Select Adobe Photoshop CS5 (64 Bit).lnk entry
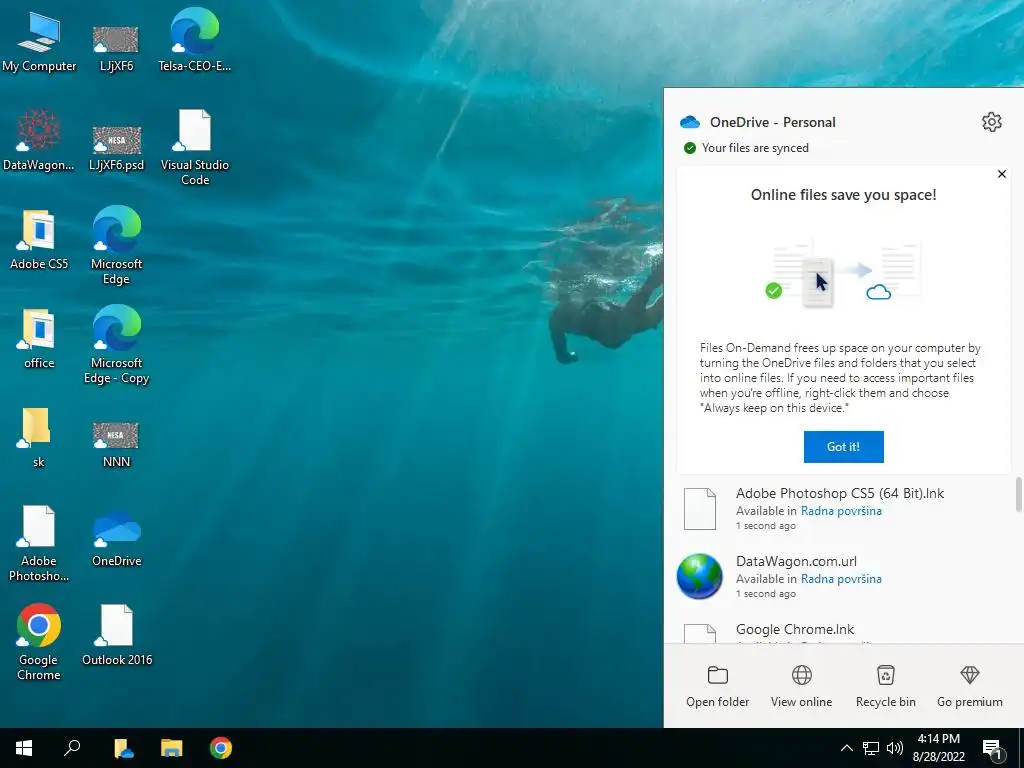 point(839,509)
